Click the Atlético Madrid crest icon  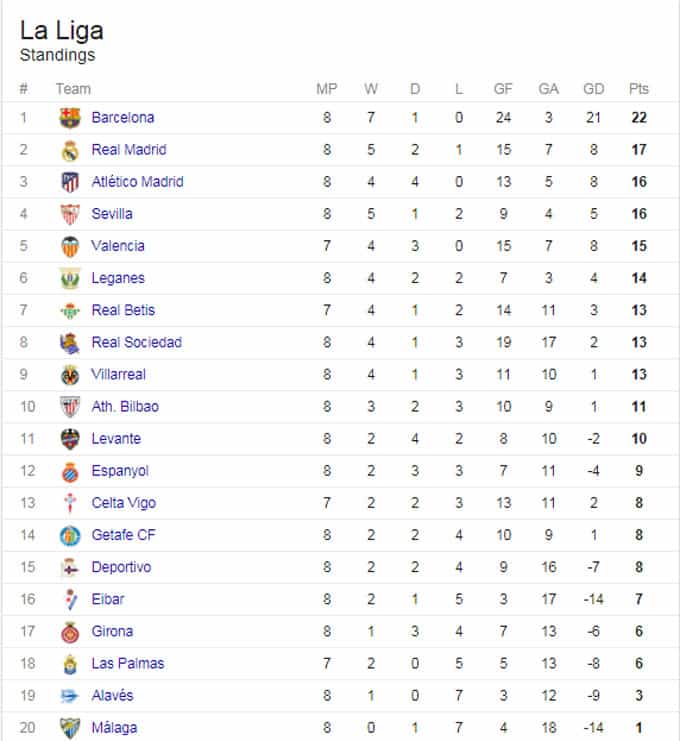point(70,182)
